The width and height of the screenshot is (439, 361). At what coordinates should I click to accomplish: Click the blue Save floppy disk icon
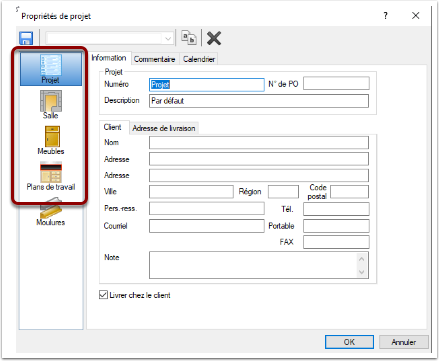point(26,38)
